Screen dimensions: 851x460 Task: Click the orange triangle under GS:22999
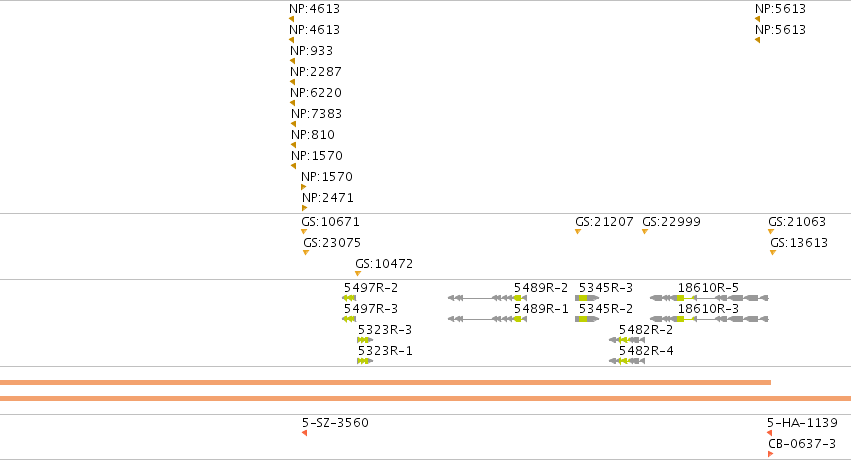[x=645, y=232]
